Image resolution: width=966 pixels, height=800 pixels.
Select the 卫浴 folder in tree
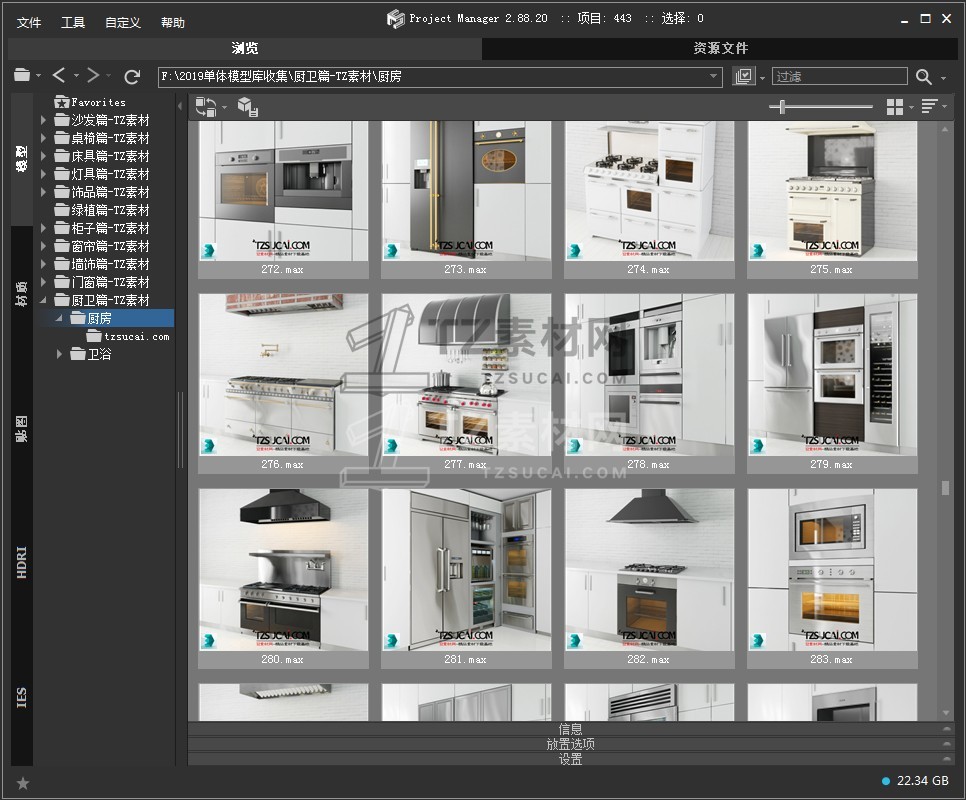click(98, 354)
